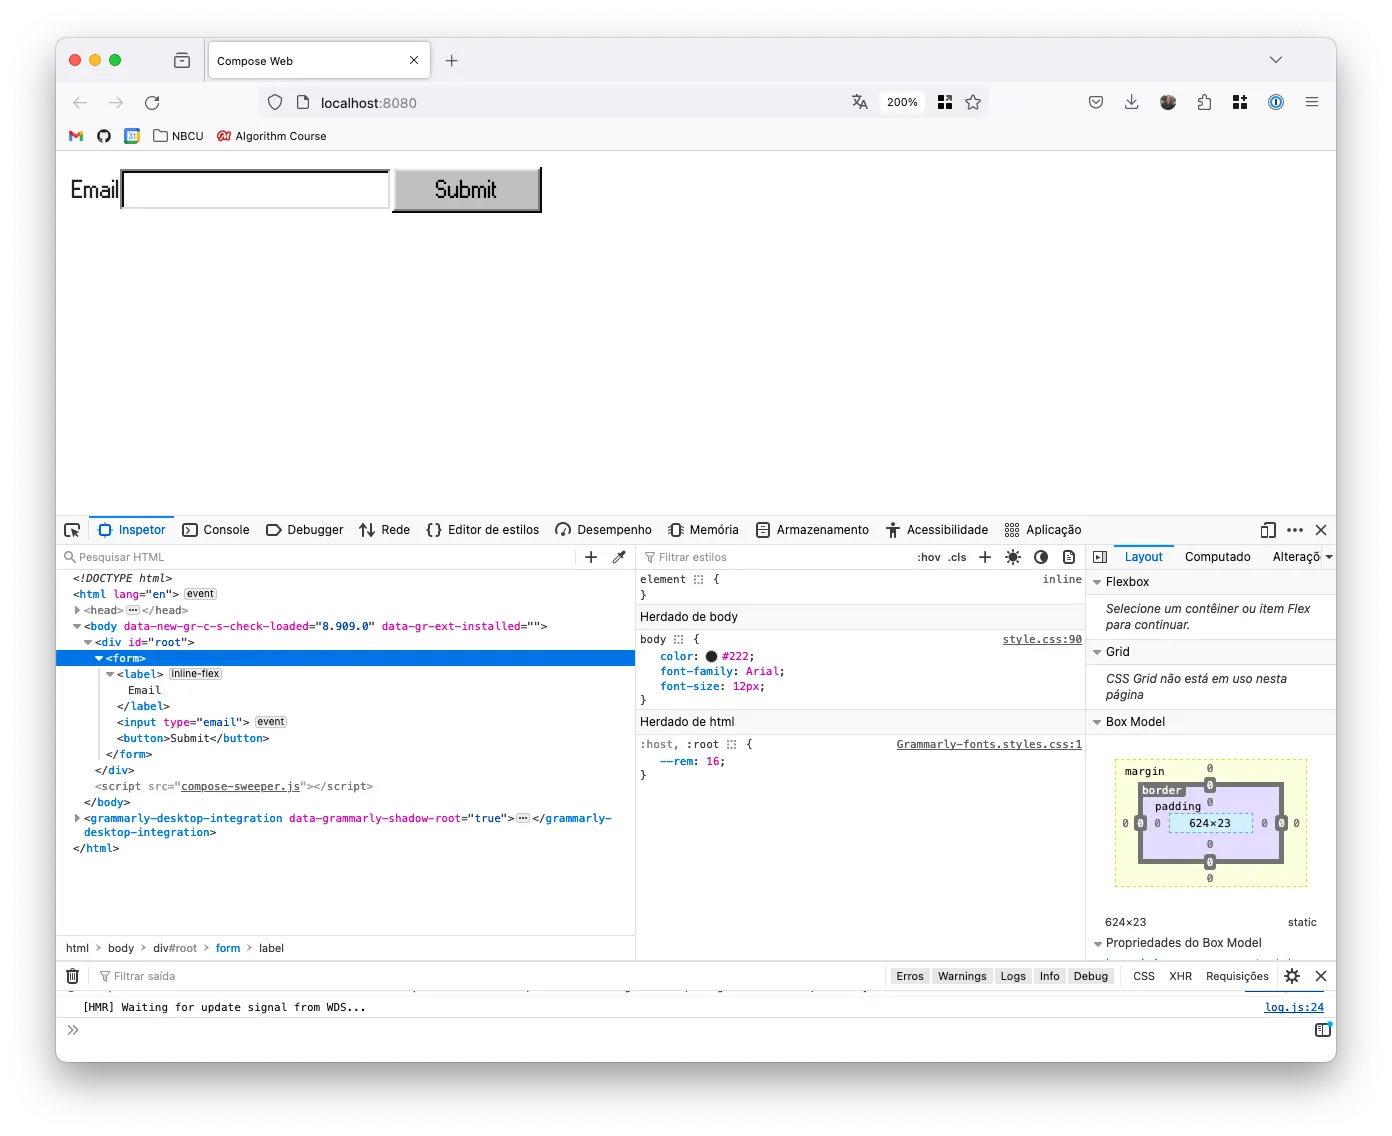The image size is (1392, 1136).
Task: Click the Filtrar estilos filter field
Action: [774, 557]
